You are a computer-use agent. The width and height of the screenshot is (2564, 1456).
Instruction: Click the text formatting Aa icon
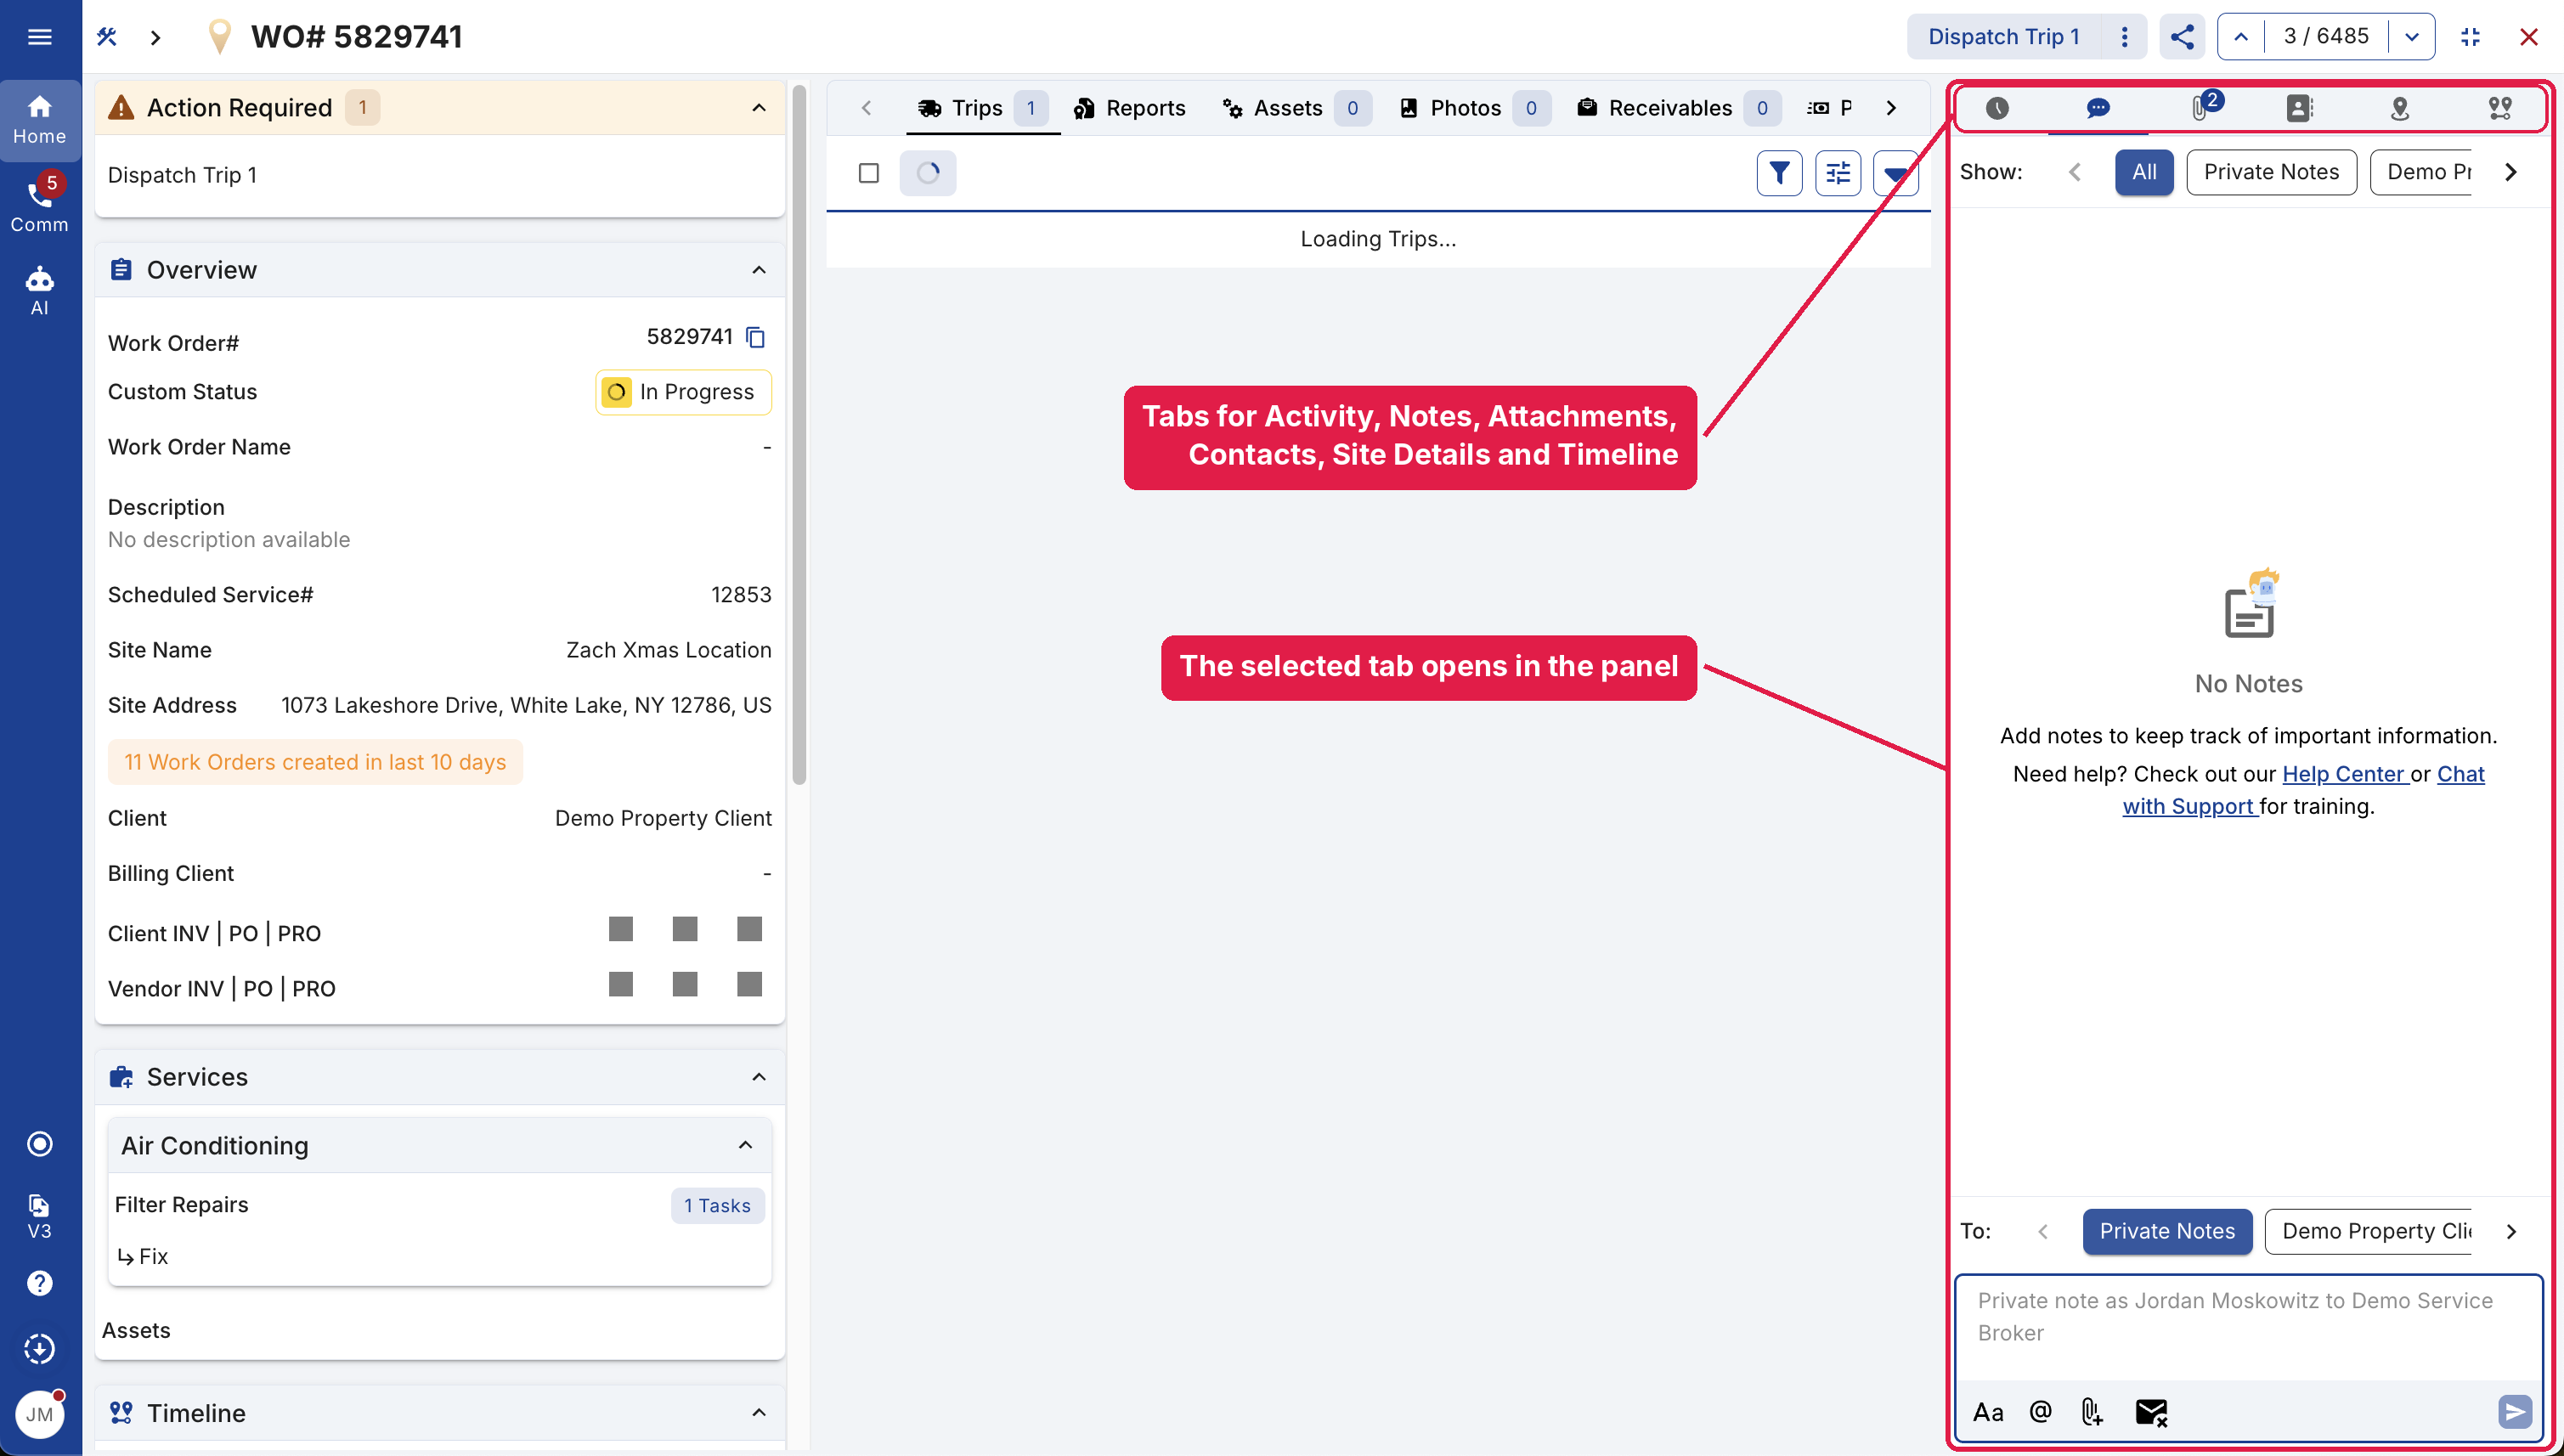click(x=1988, y=1412)
